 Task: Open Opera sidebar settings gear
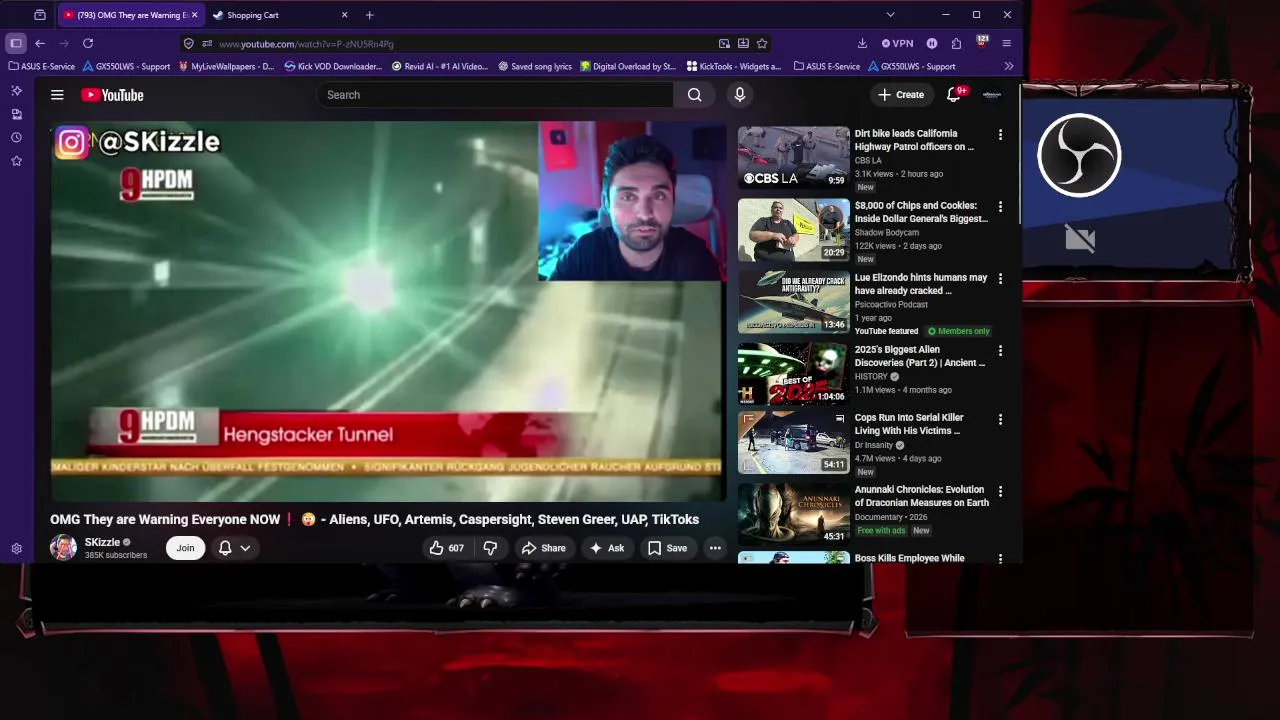[x=16, y=548]
